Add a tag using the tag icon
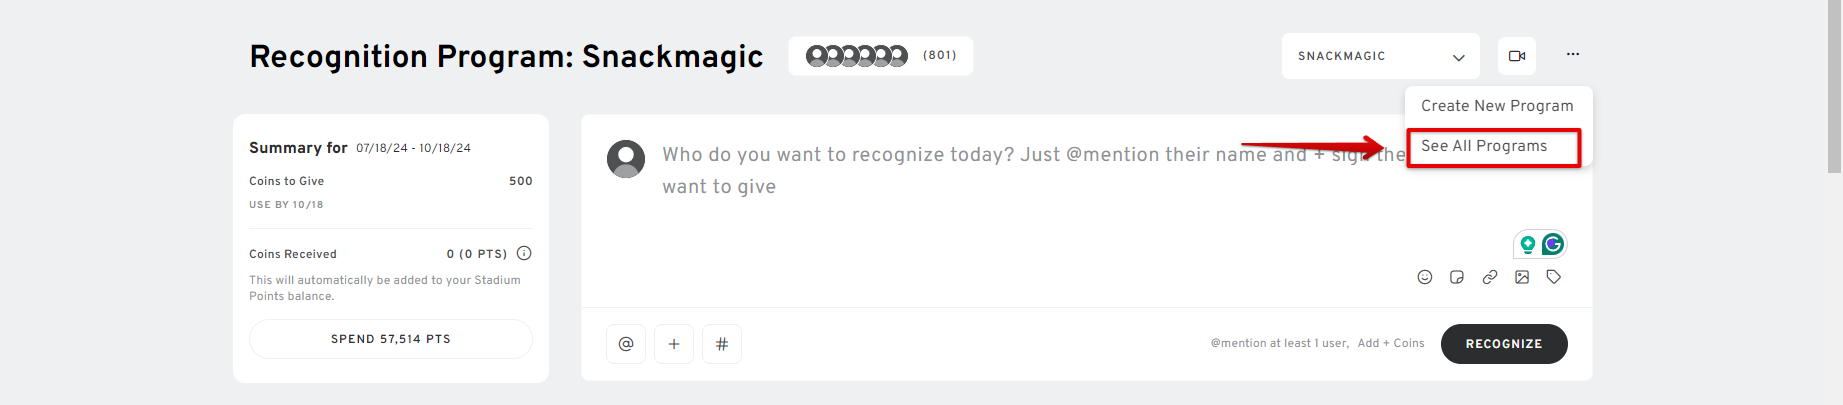This screenshot has width=1843, height=405. (x=1554, y=277)
